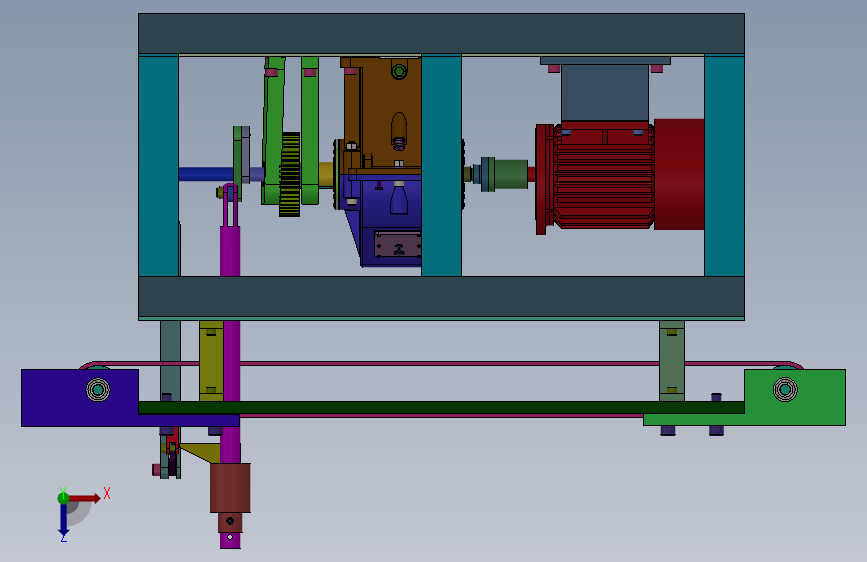
Task: Pick the left teal frame column
Action: [159, 165]
